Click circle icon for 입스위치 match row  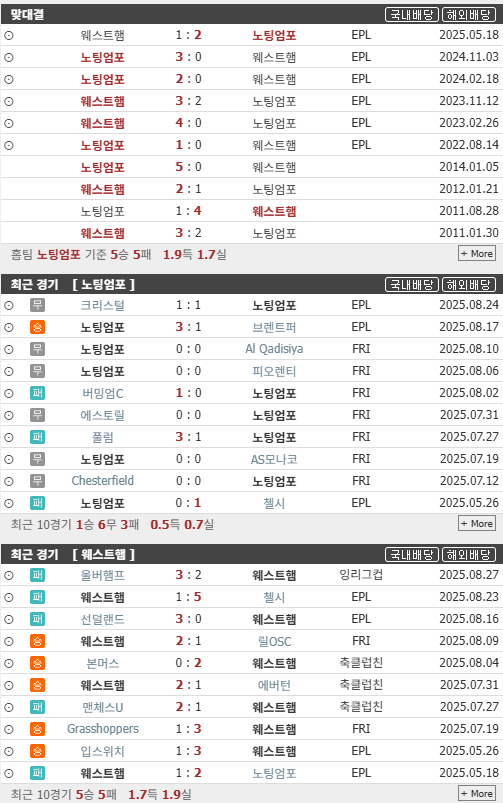9,752
